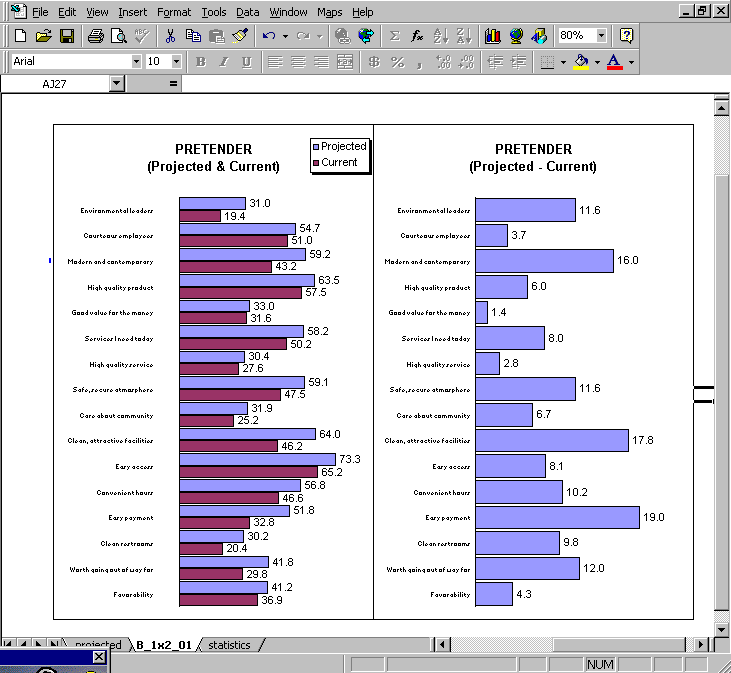
Task: Click the Paste clipboard icon
Action: tap(217, 36)
